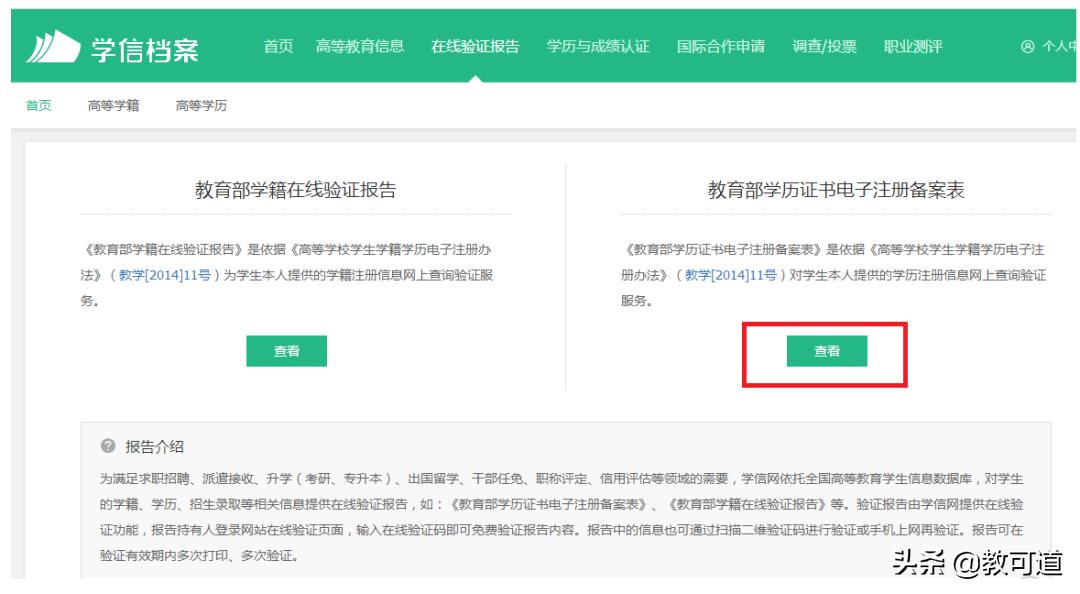1080x594 pixels.
Task: Click the 学信档案 logo icon
Action: (52, 47)
